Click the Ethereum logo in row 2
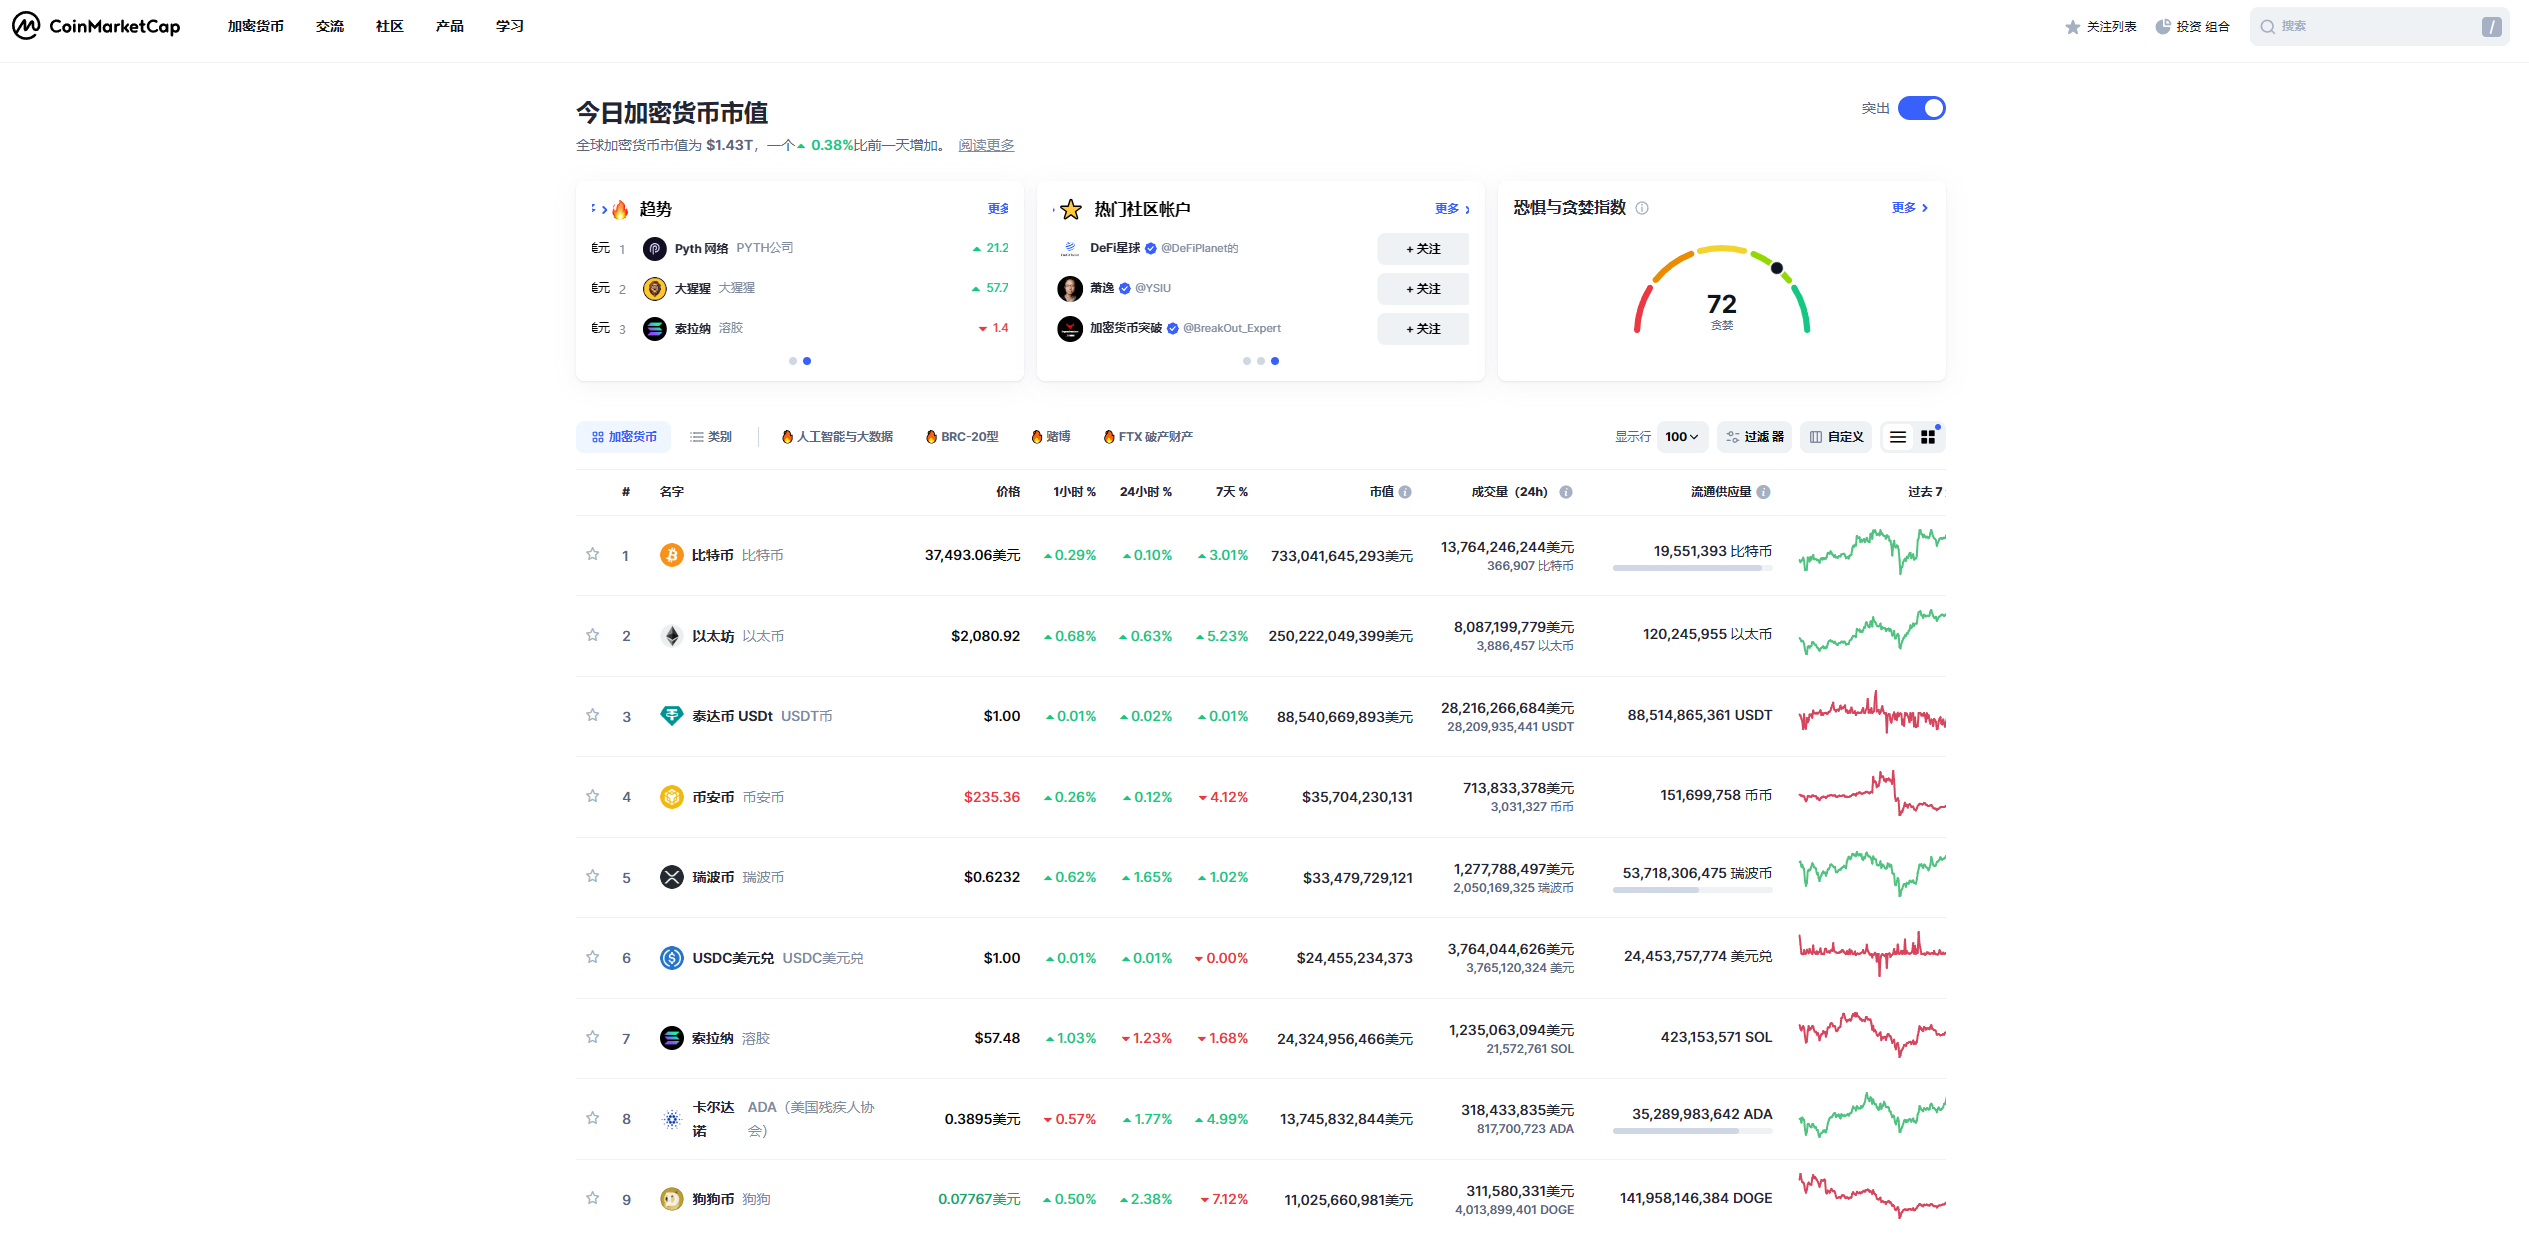 (x=672, y=636)
